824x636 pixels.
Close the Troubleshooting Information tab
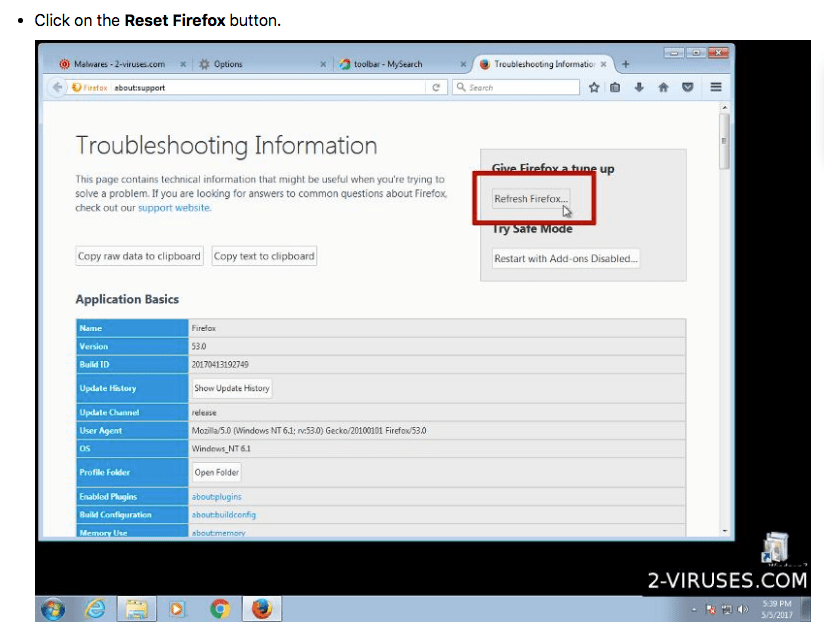(603, 64)
